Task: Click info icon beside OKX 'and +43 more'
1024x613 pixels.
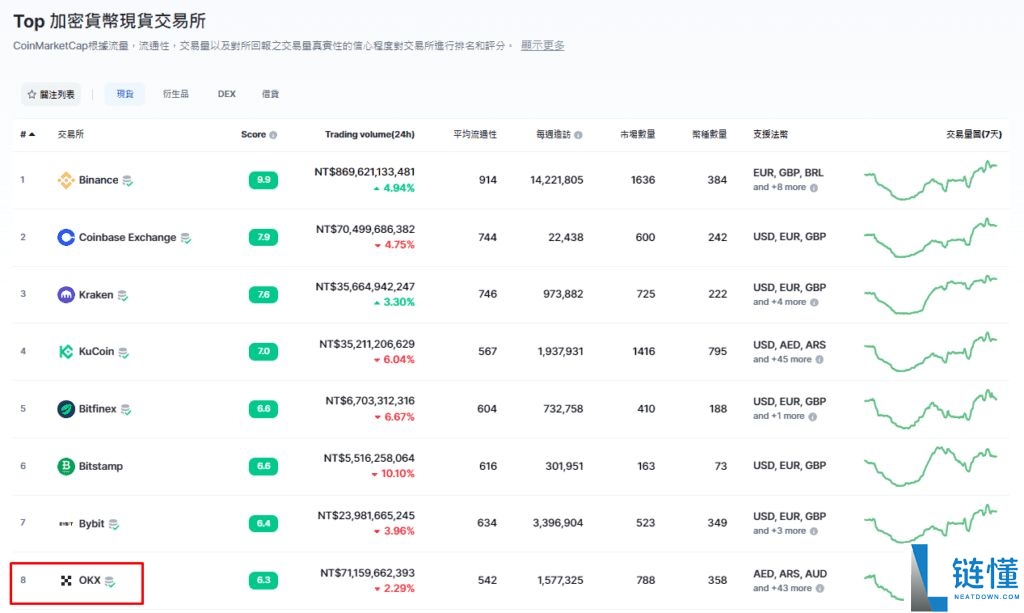Action: [x=820, y=588]
